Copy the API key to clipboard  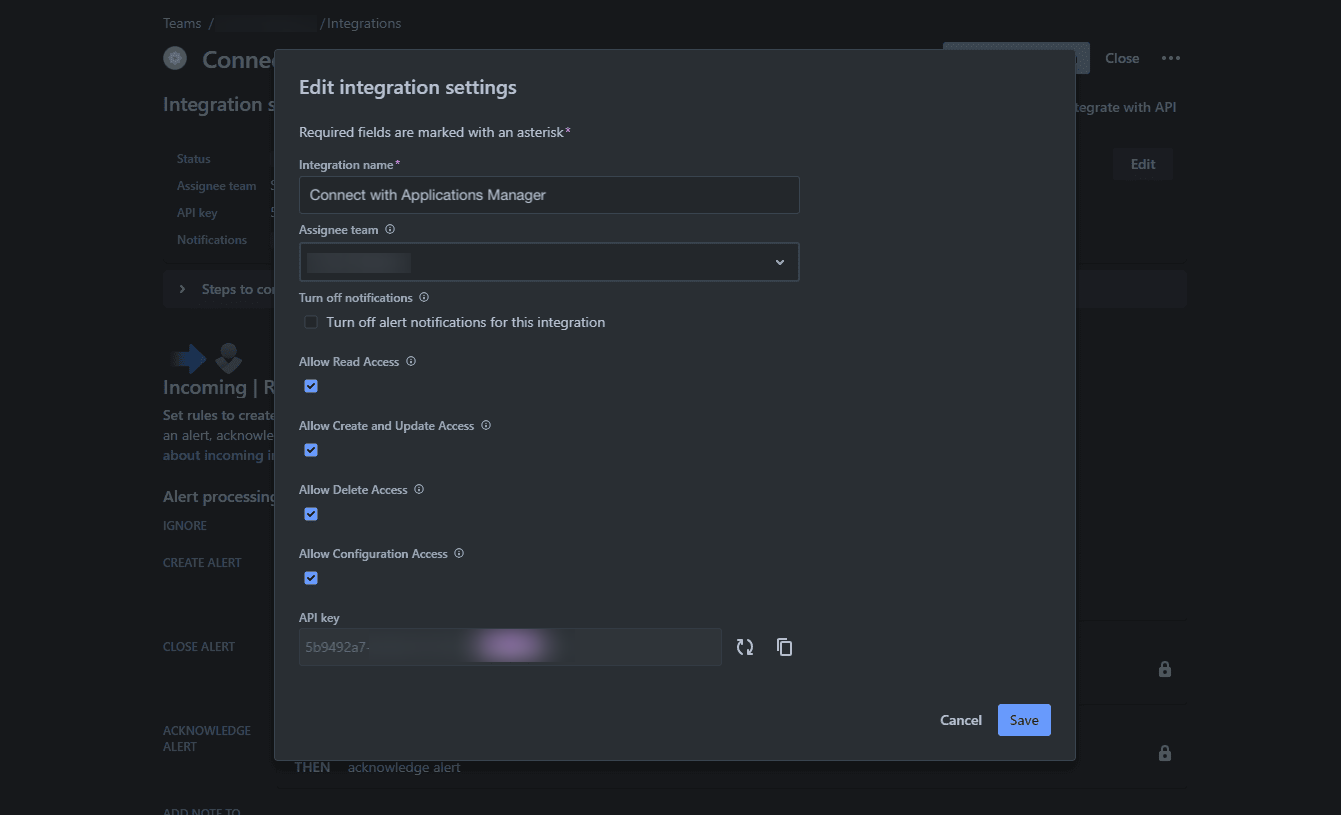(784, 647)
